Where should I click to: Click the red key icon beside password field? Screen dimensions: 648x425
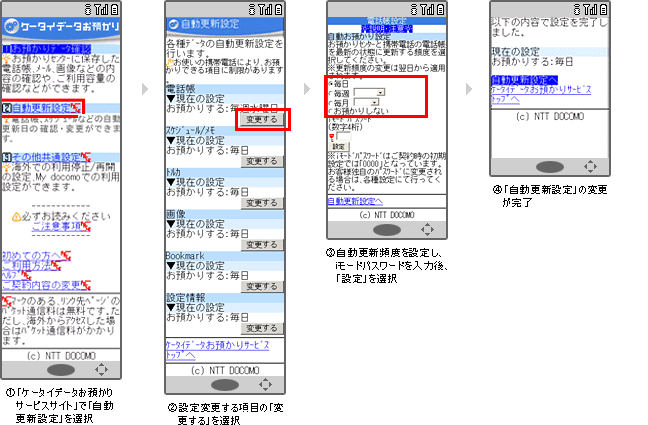(331, 138)
